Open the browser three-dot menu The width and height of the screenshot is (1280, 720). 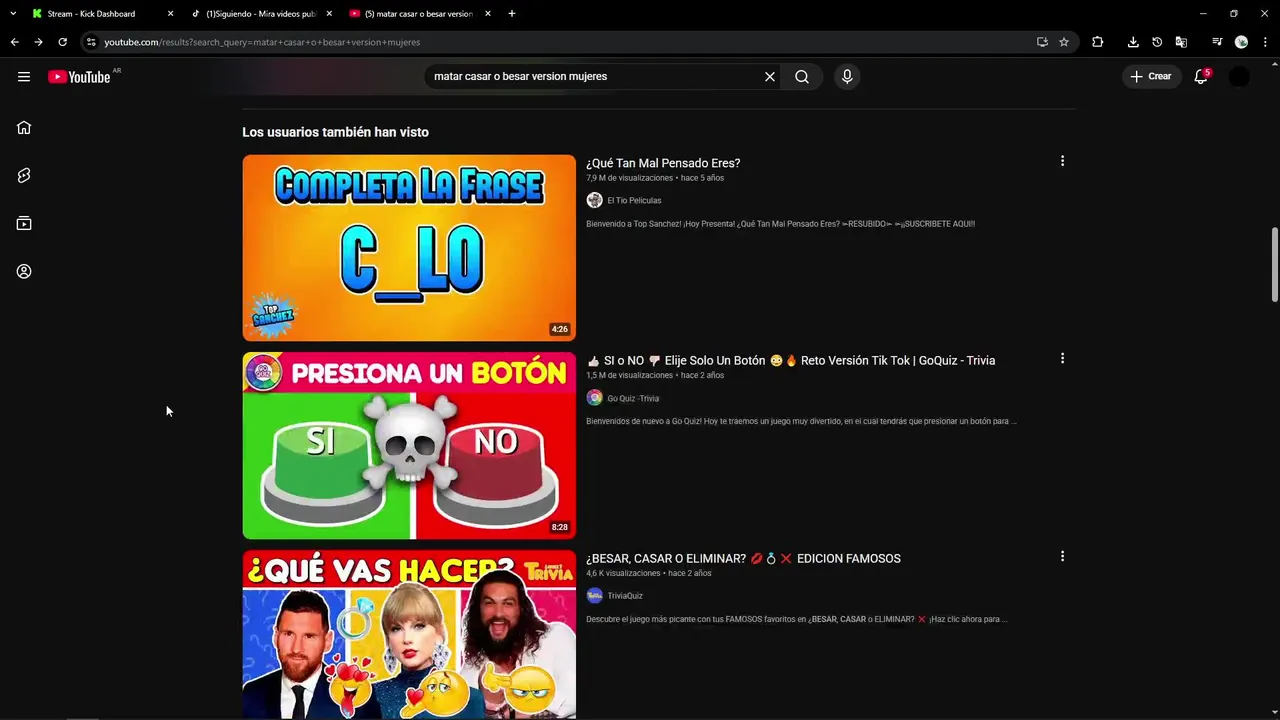coord(1265,42)
